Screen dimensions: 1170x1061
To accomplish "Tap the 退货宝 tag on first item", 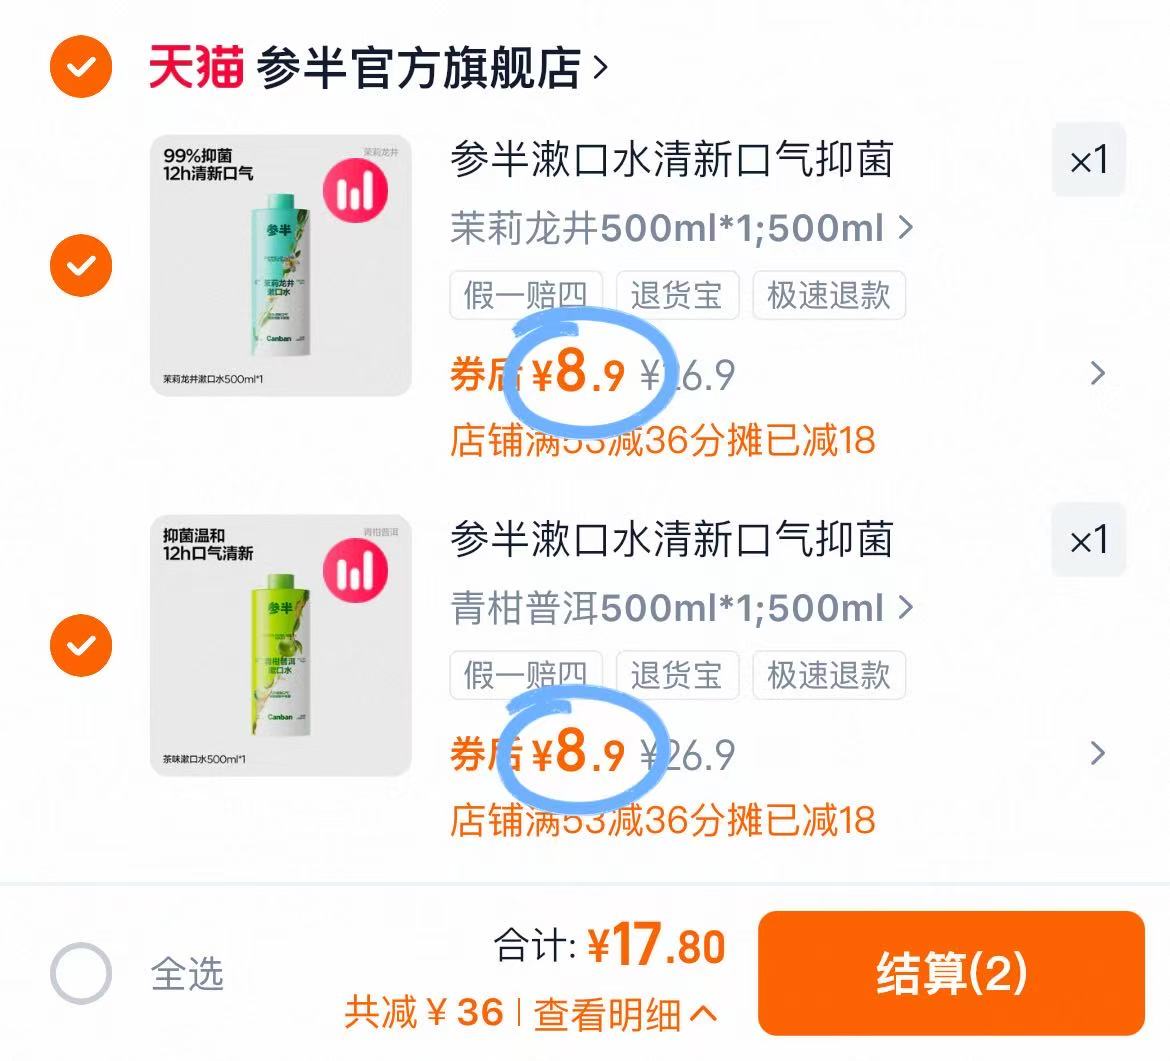I will (677, 295).
